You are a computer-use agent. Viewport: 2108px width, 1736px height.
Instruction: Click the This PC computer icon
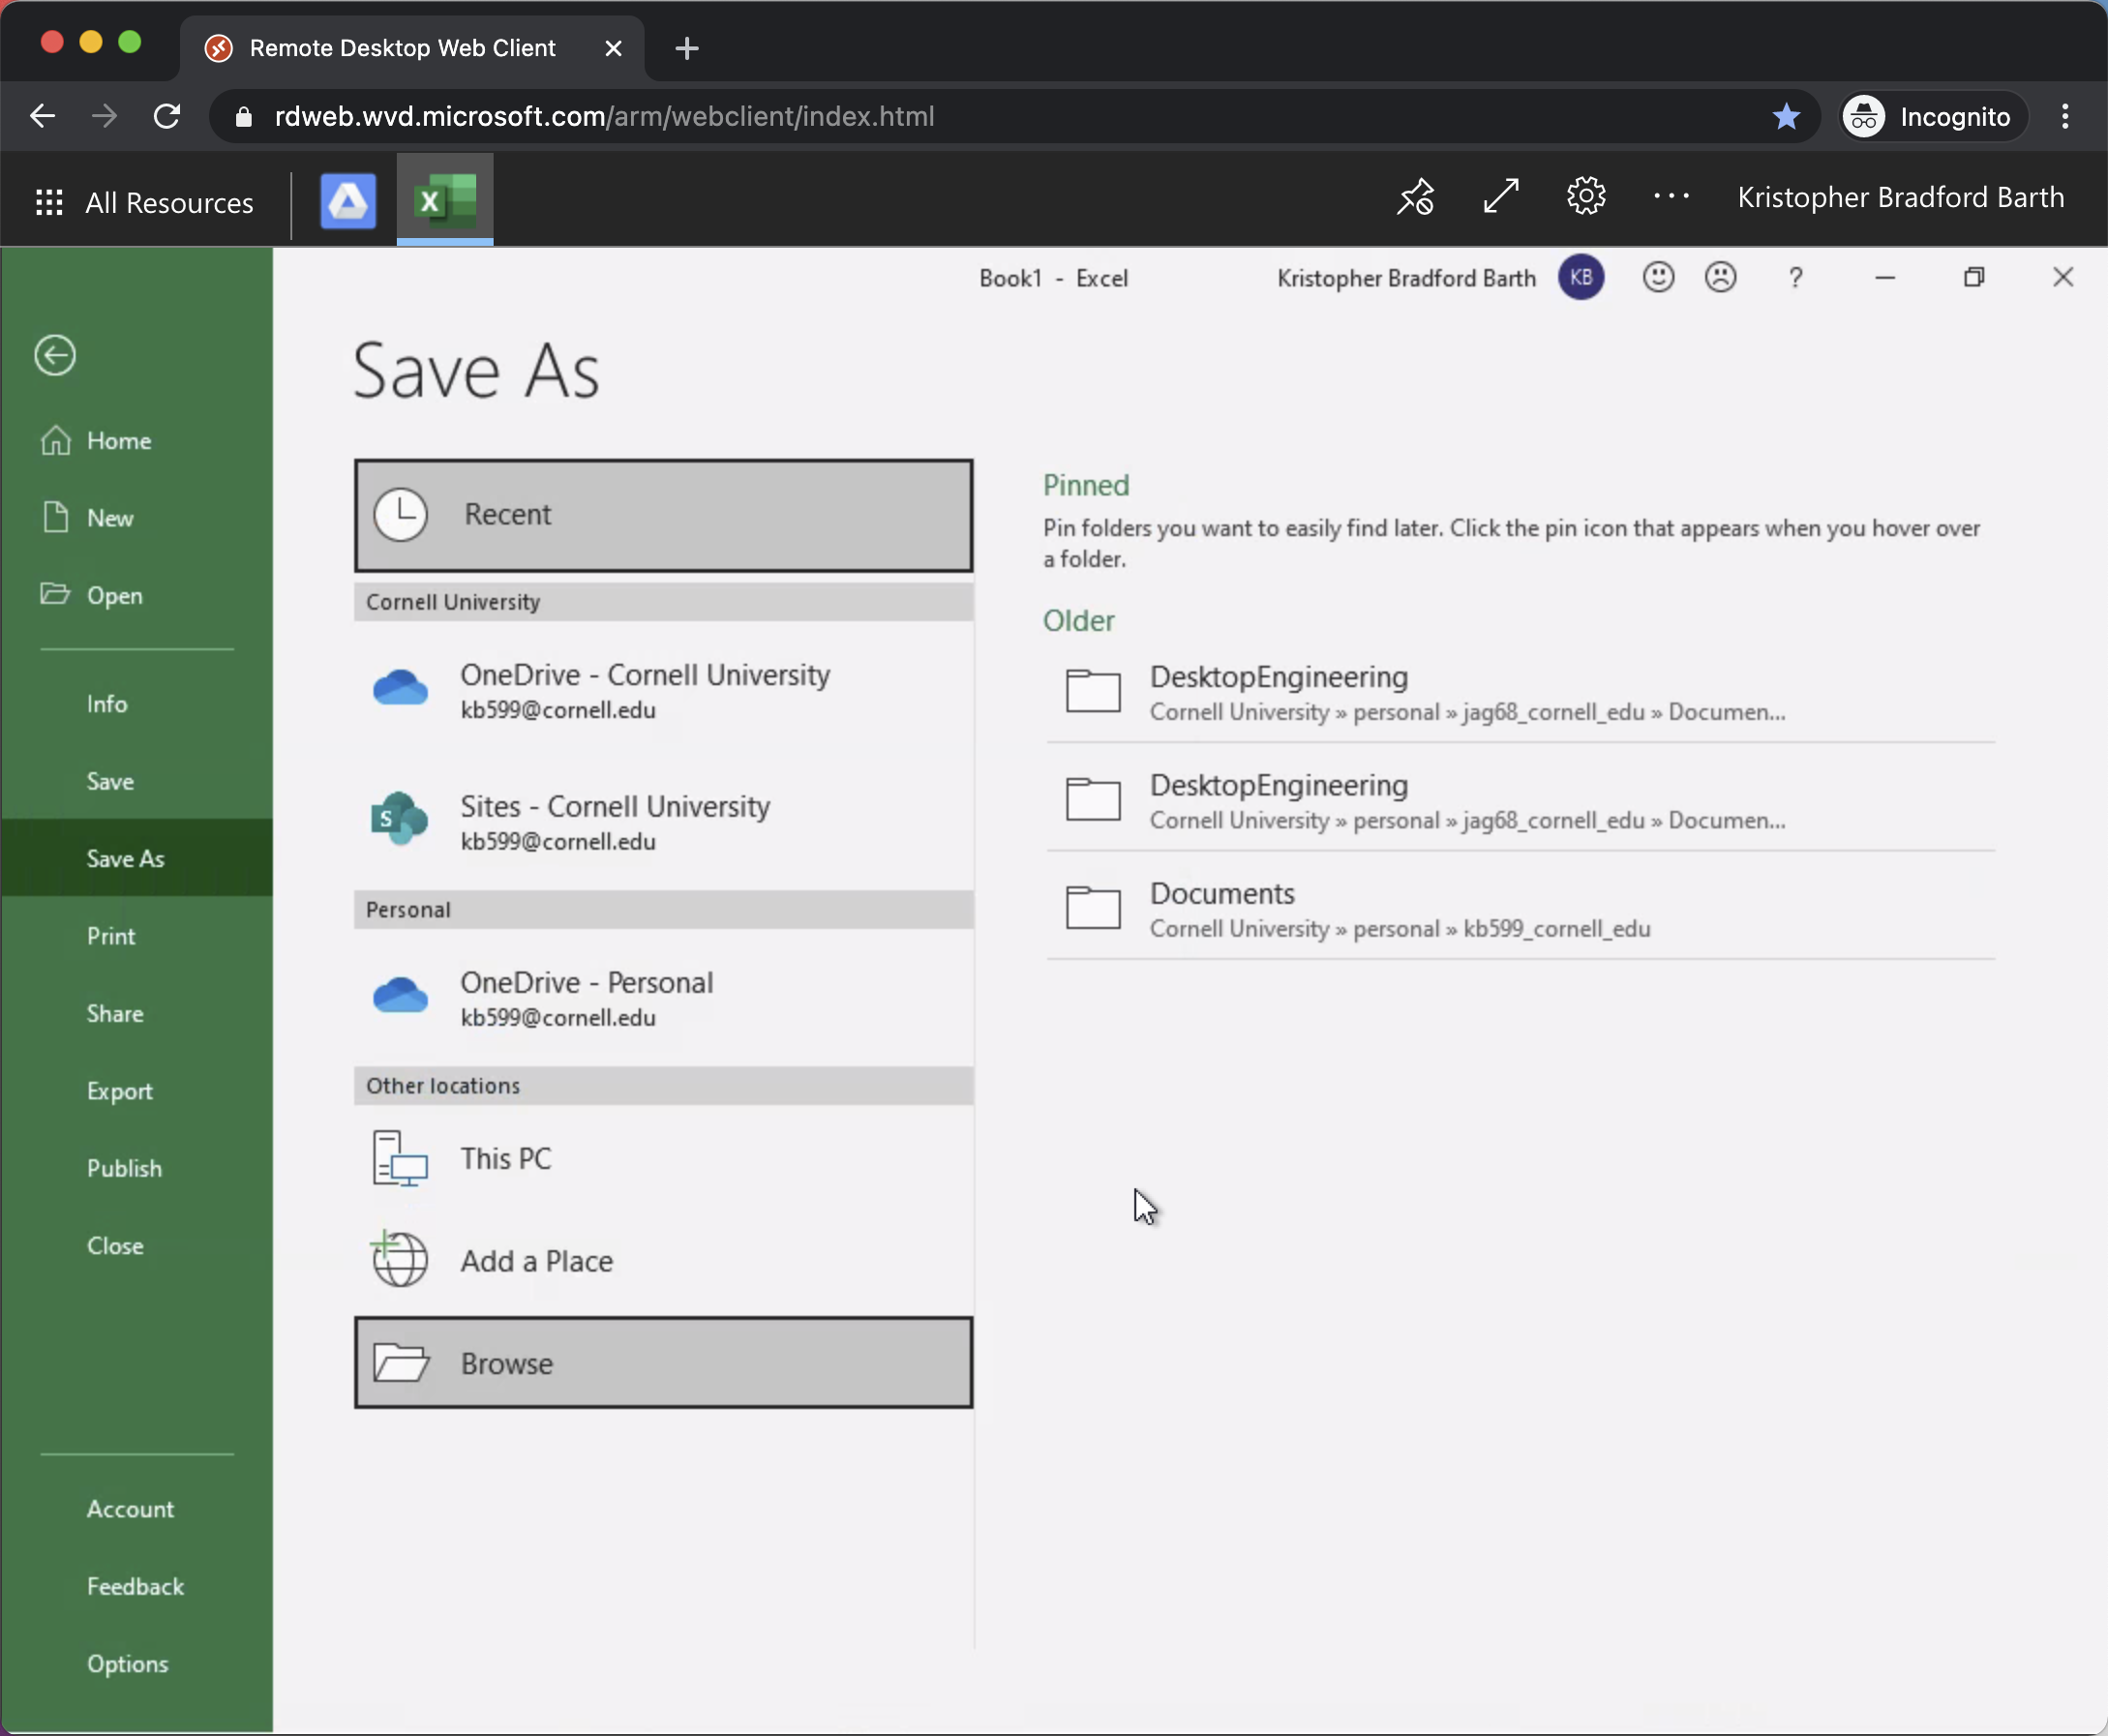[400, 1158]
